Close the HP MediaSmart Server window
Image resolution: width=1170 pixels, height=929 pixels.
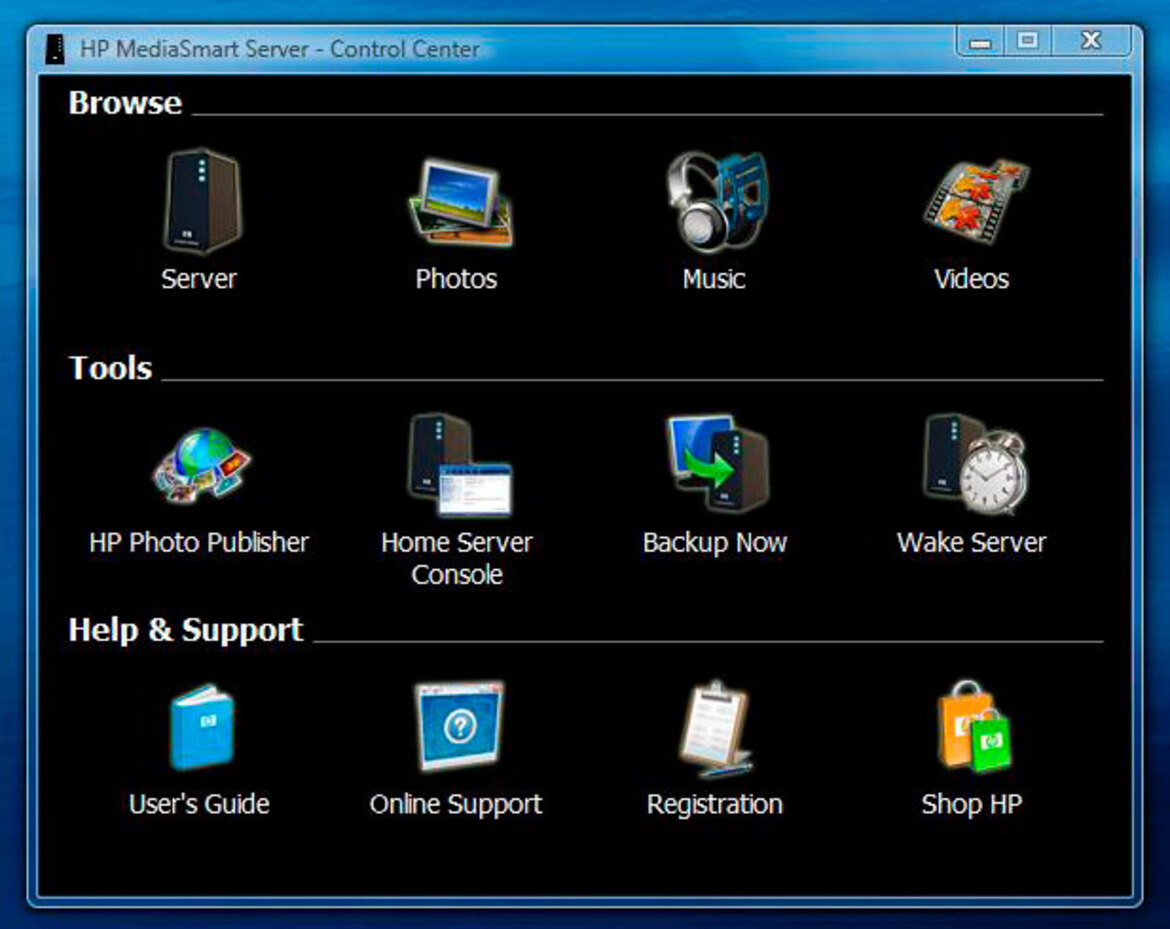click(1092, 41)
